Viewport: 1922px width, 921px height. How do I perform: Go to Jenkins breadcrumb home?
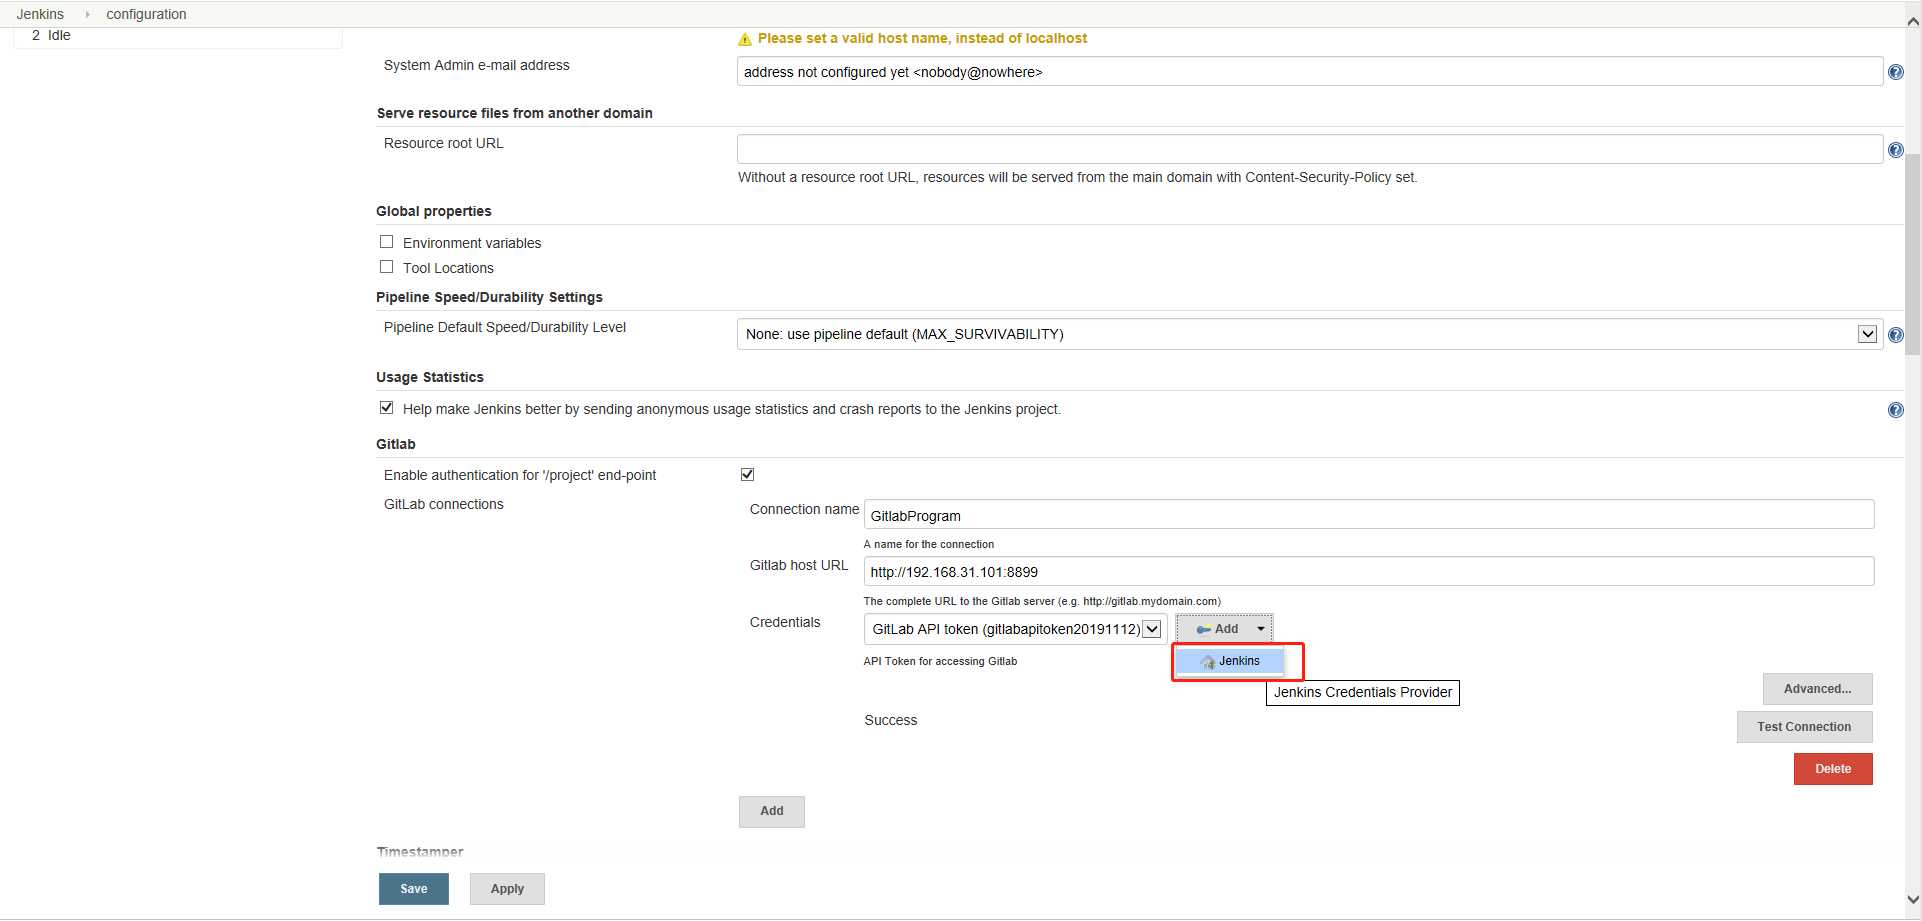click(40, 14)
